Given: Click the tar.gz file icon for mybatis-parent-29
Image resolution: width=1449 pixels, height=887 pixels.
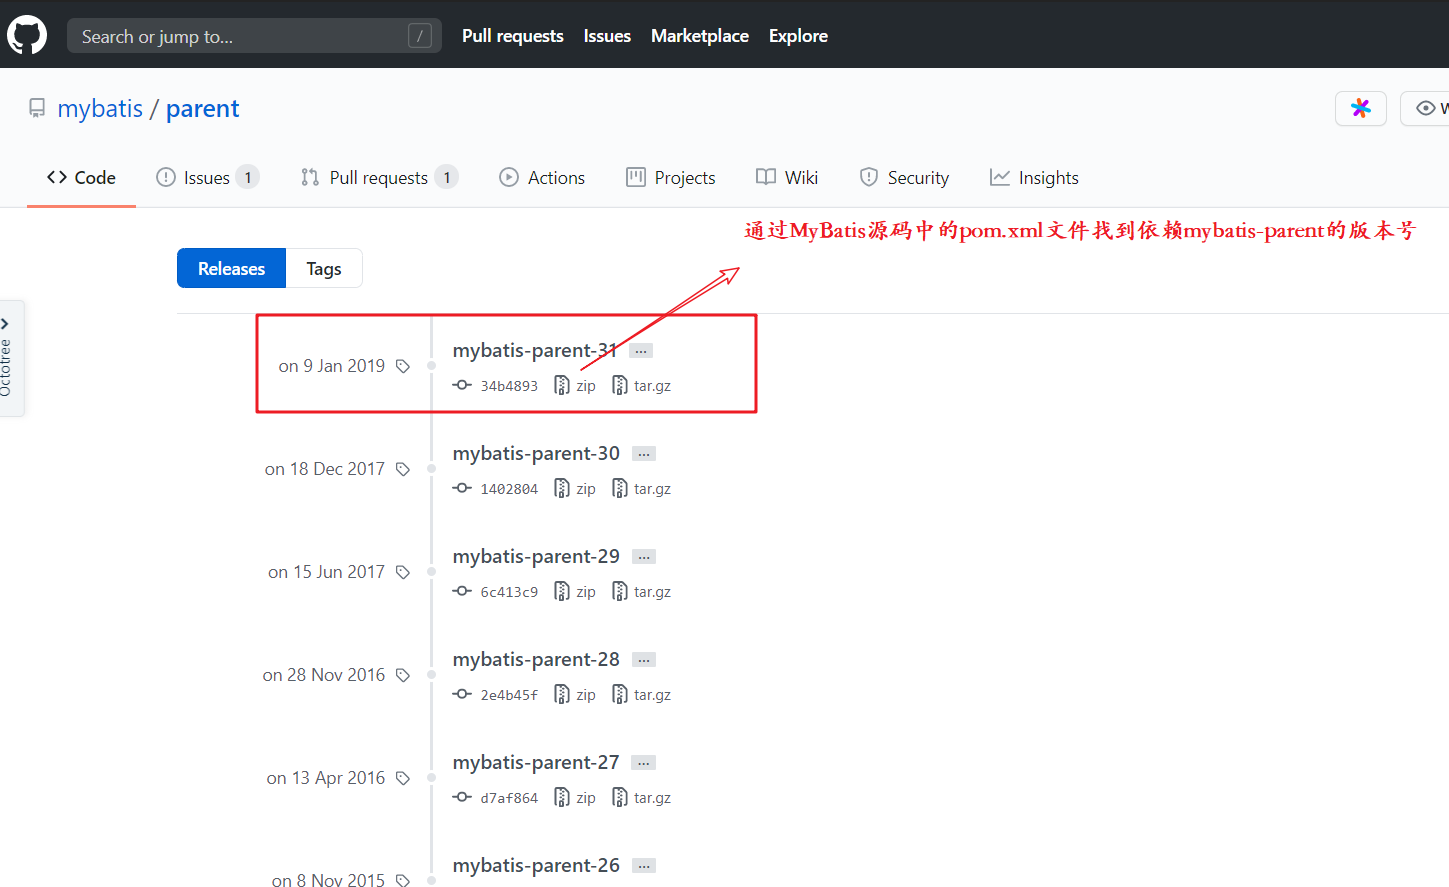Looking at the screenshot, I should click(620, 591).
